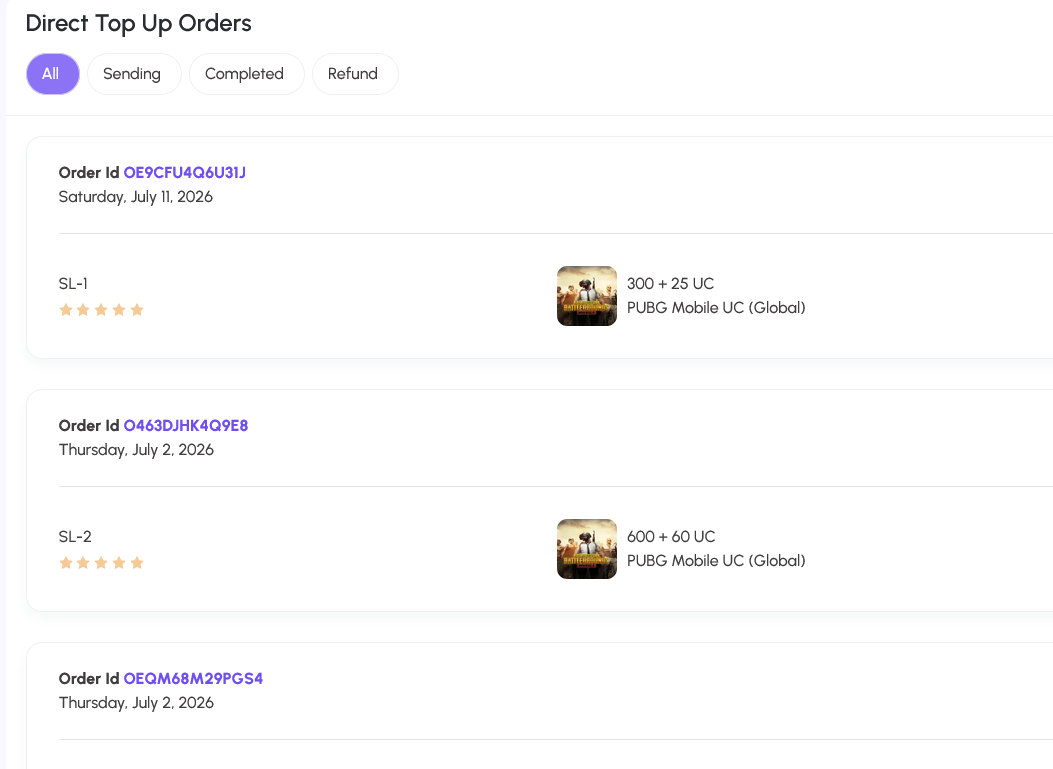Click second star of SL-2 rating
Image resolution: width=1053 pixels, height=769 pixels.
(x=83, y=563)
